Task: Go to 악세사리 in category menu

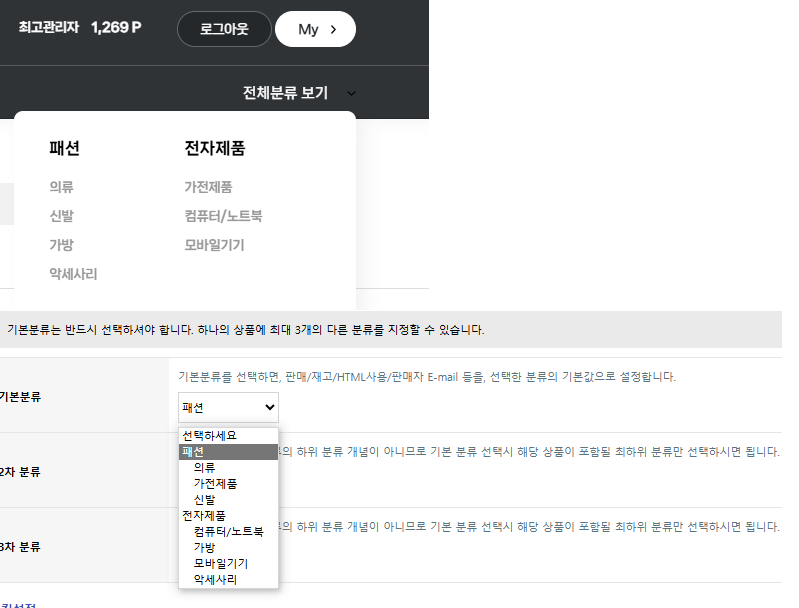Action: (73, 274)
